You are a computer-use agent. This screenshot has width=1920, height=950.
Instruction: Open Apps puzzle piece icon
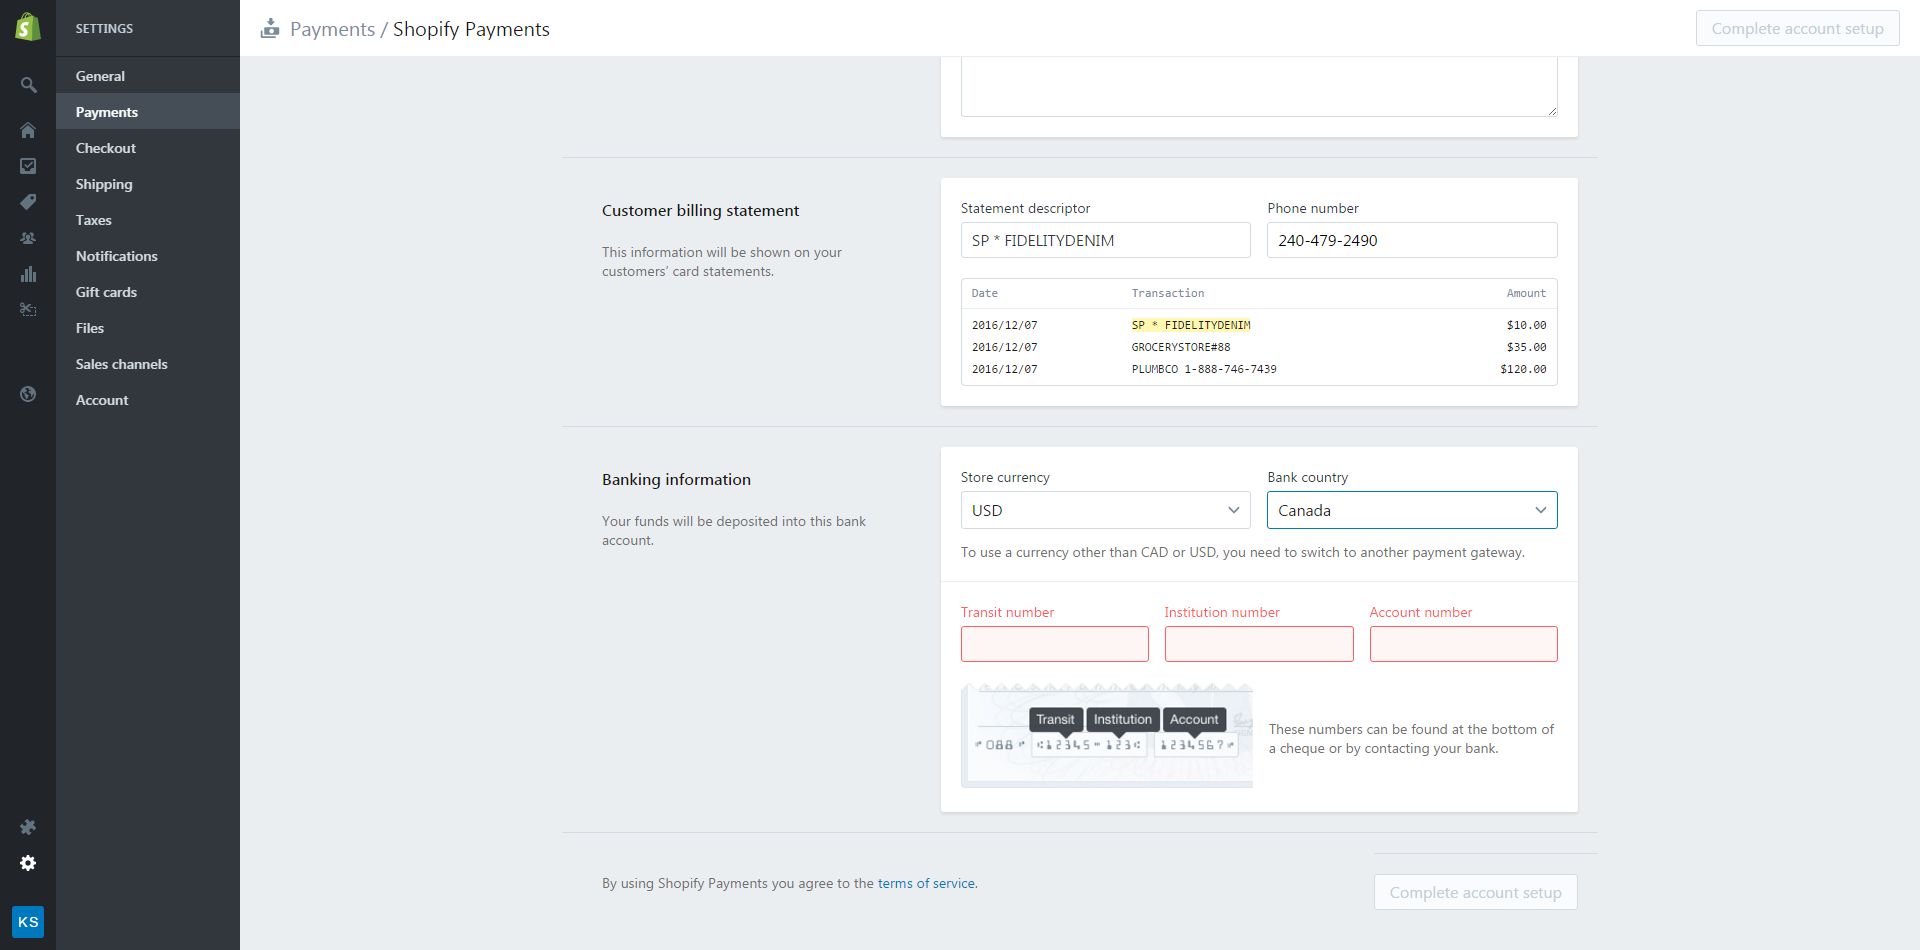[28, 827]
